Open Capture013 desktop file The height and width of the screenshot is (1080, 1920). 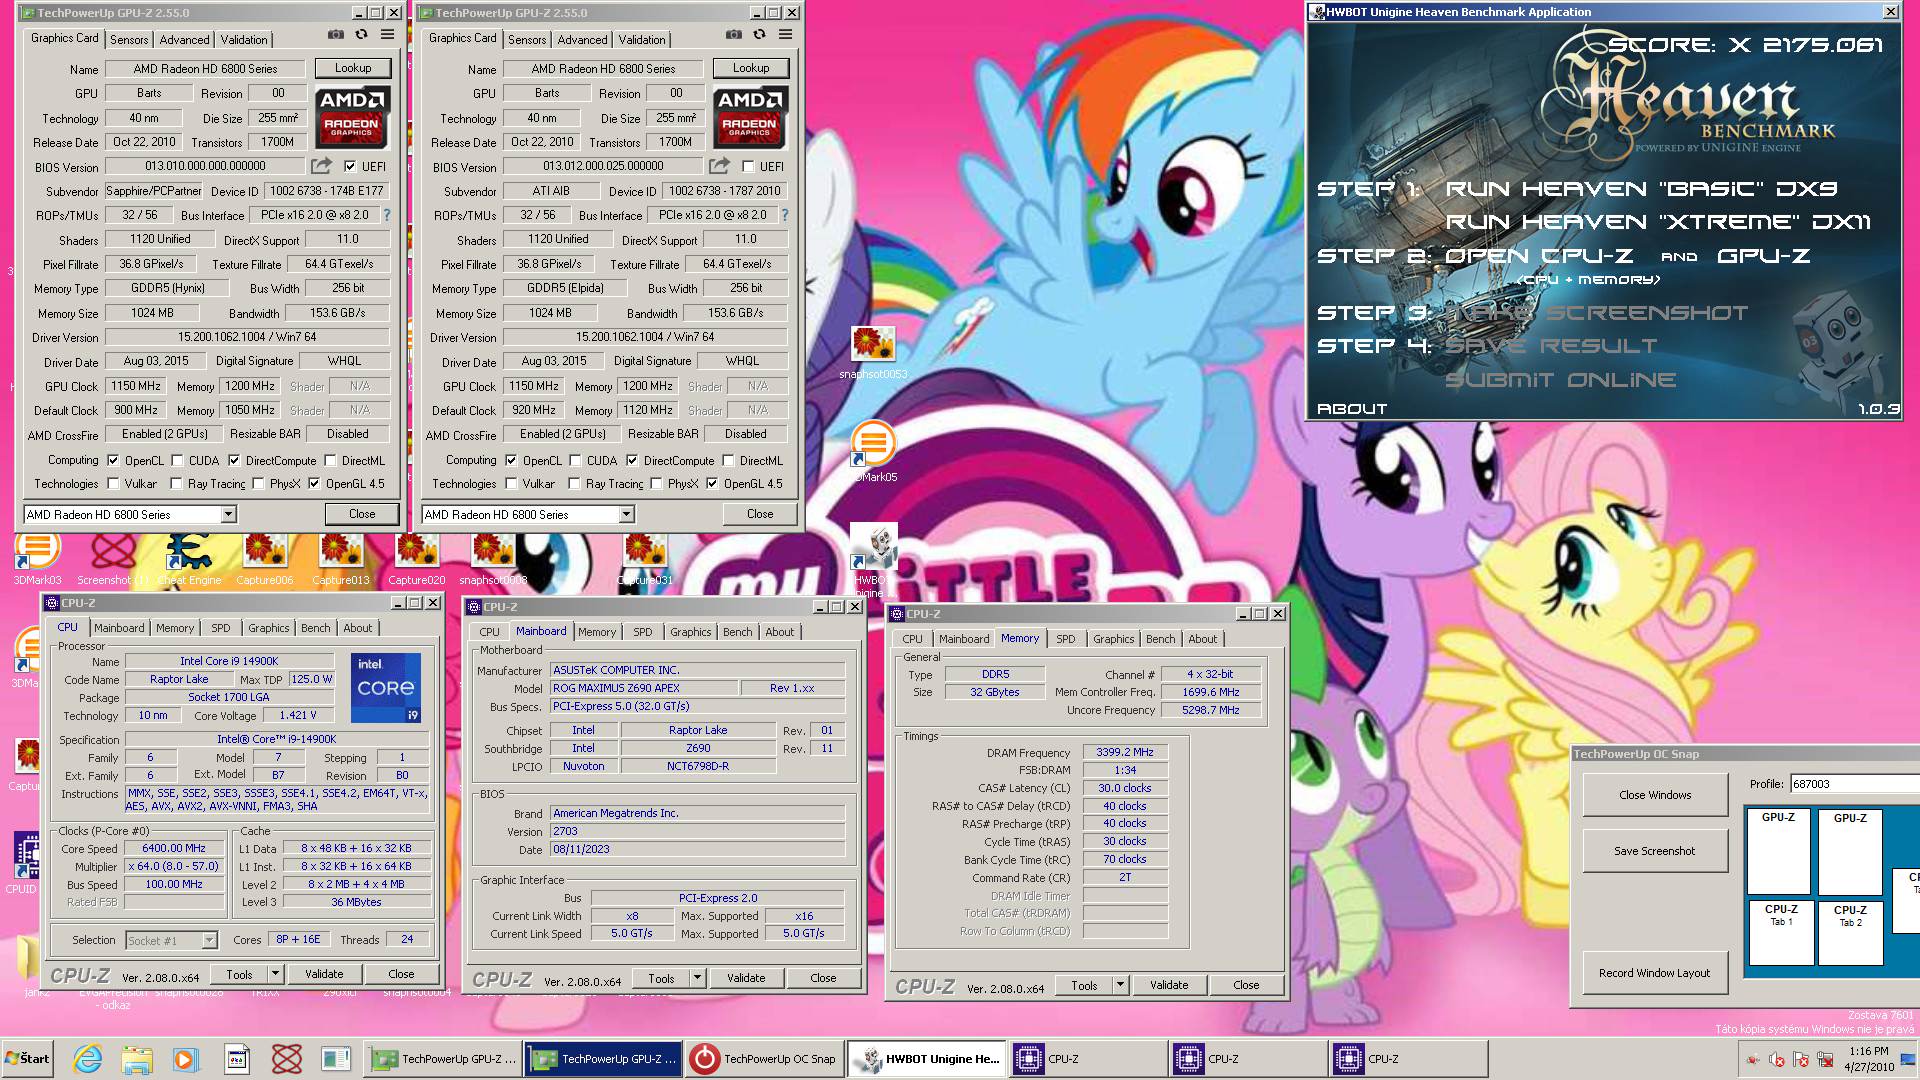[x=341, y=558]
